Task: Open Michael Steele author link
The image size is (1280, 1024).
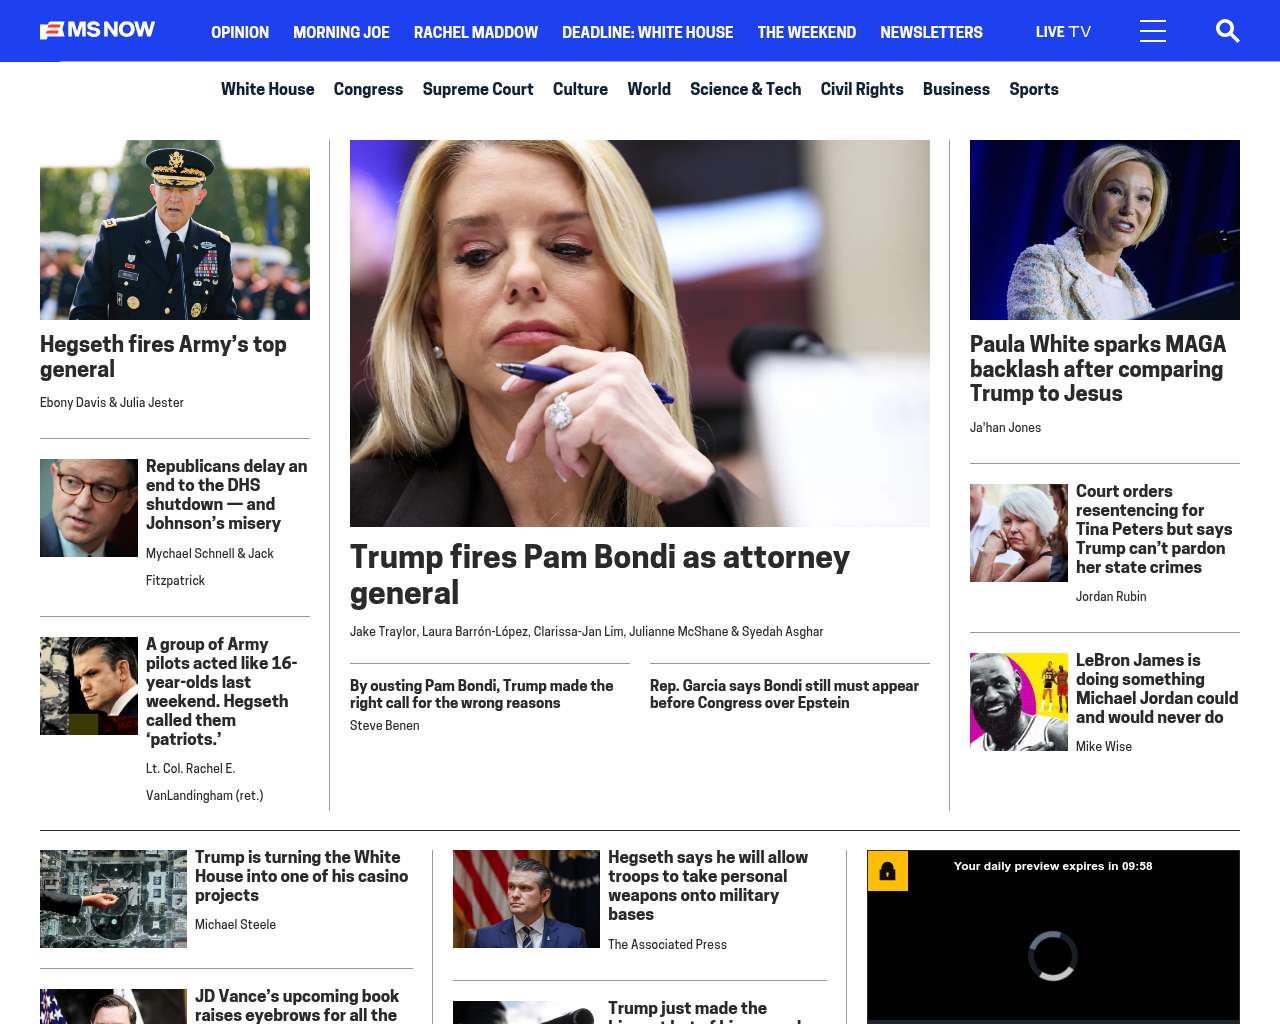Action: [x=235, y=925]
